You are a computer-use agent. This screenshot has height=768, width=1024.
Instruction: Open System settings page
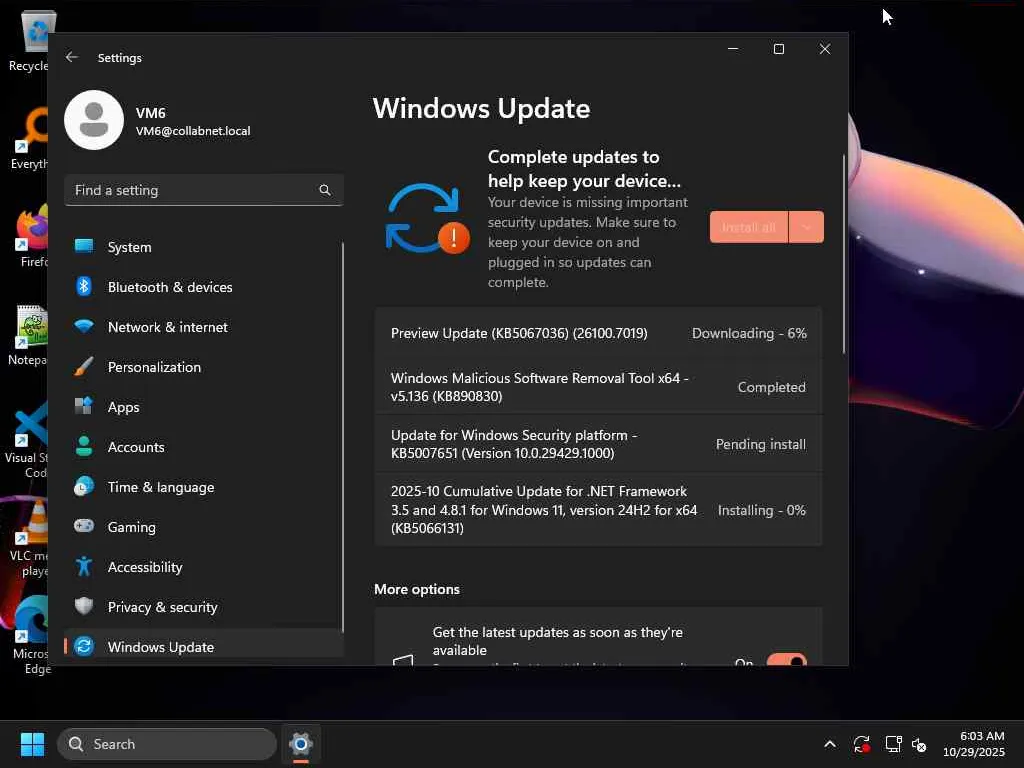tap(204, 247)
